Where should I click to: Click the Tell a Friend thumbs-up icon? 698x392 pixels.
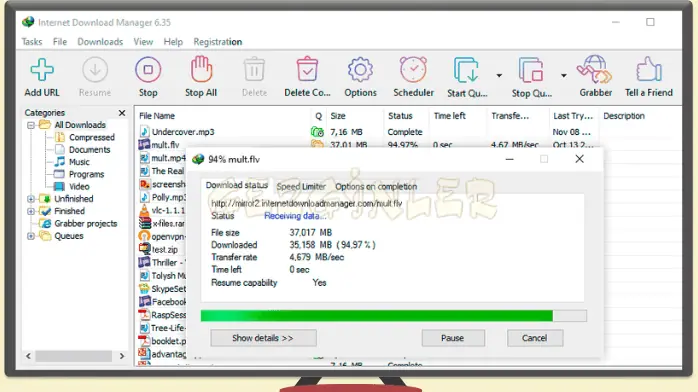click(649, 69)
